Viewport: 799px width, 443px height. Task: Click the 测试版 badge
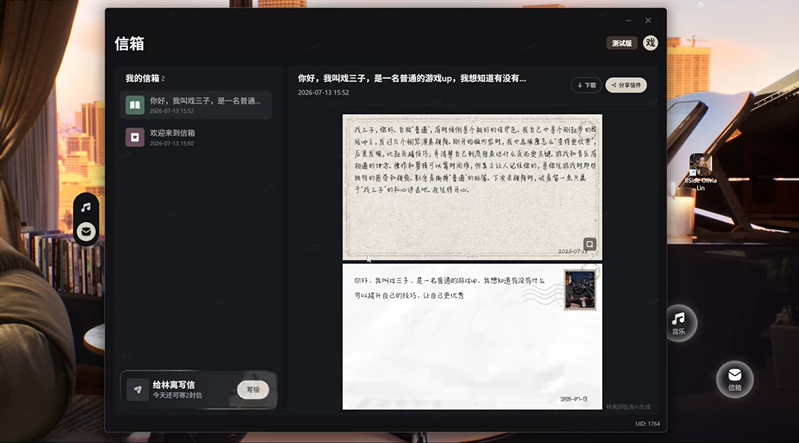pos(622,43)
